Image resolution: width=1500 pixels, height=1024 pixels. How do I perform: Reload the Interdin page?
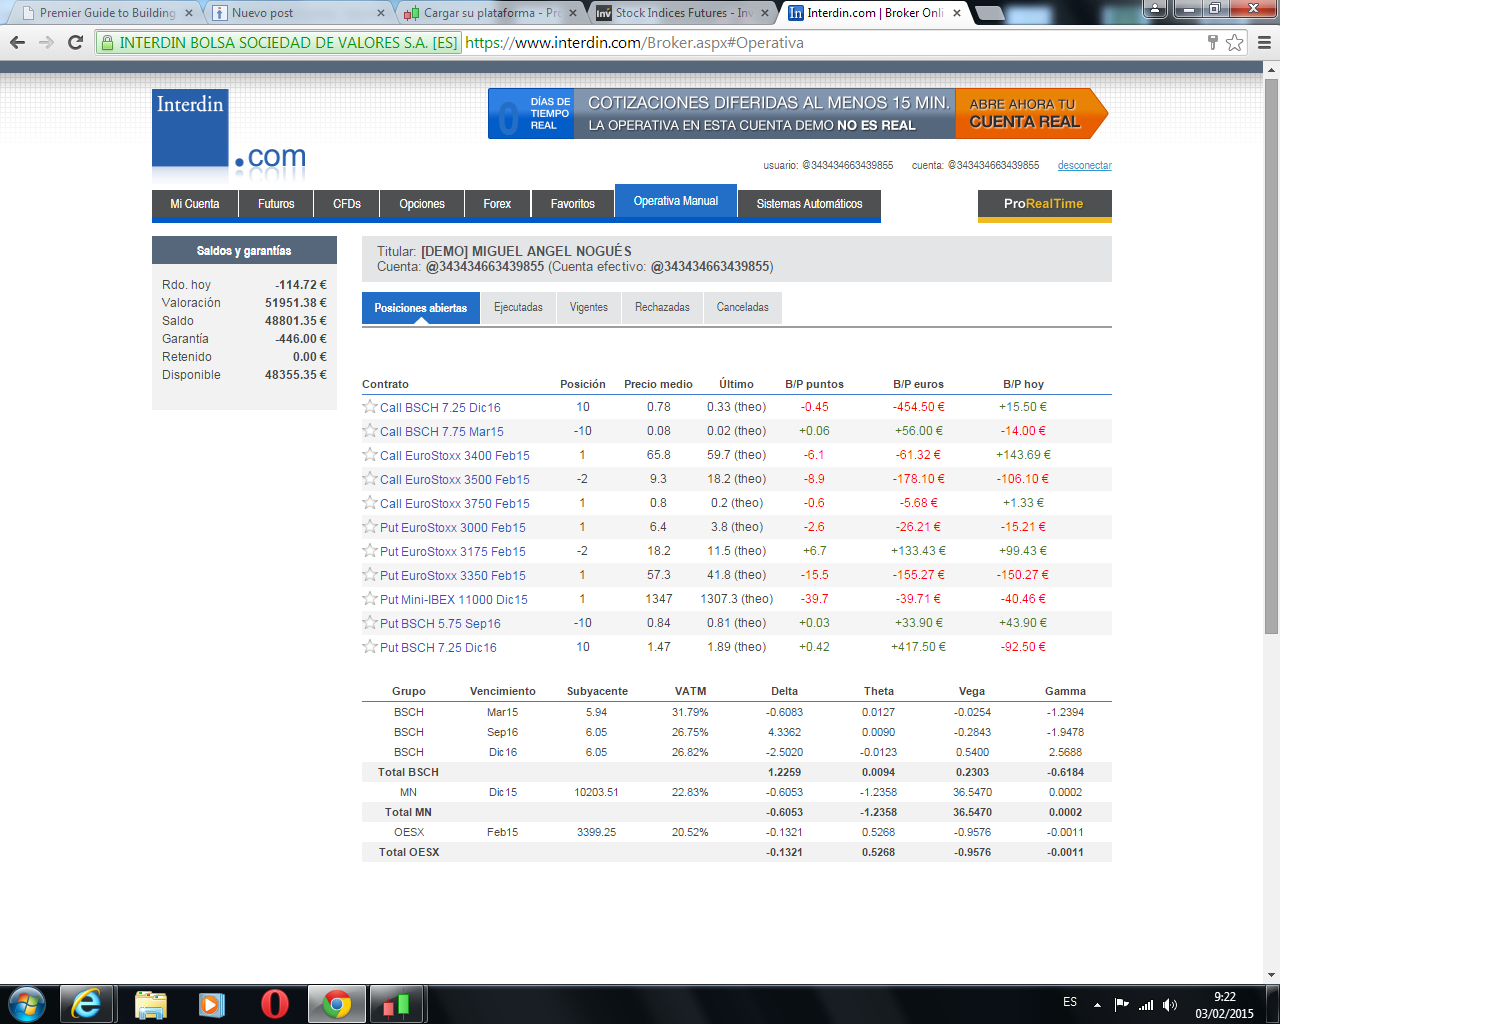pos(75,42)
